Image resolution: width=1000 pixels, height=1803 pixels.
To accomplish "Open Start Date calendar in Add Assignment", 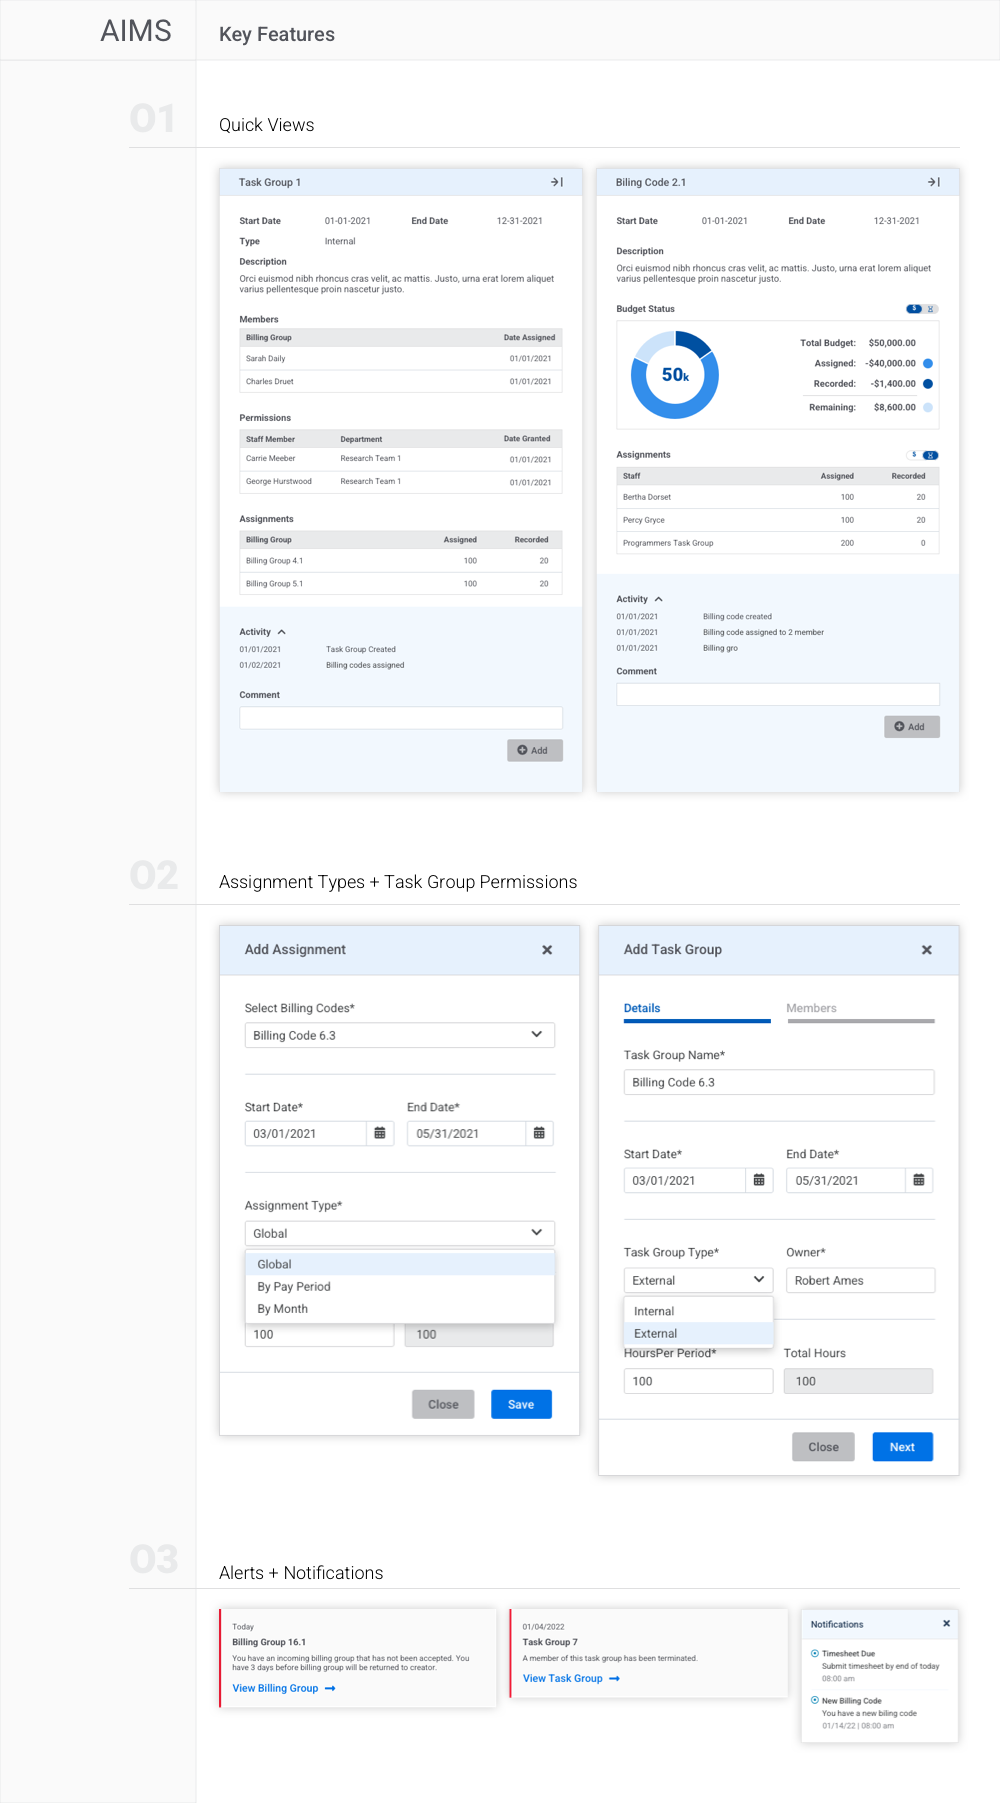I will tap(380, 1133).
